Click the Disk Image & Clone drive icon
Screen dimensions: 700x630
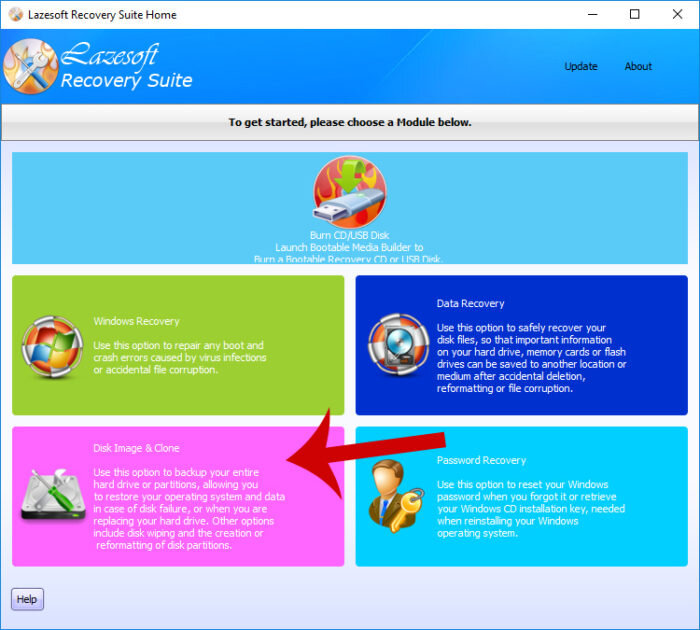click(x=53, y=495)
